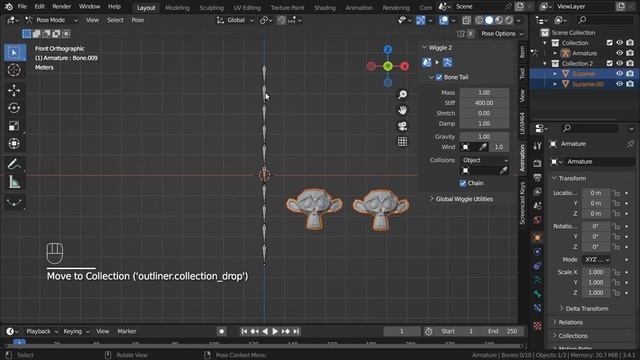640x360 pixels.
Task: Open the Pose Options dropdown
Action: pyautogui.click(x=502, y=34)
